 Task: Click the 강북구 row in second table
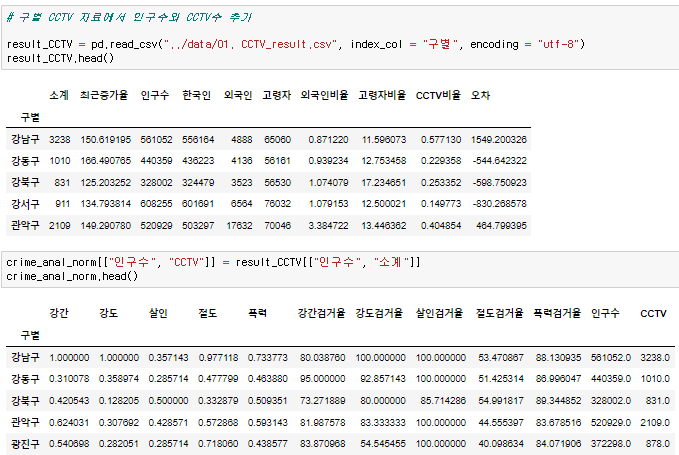click(x=340, y=401)
